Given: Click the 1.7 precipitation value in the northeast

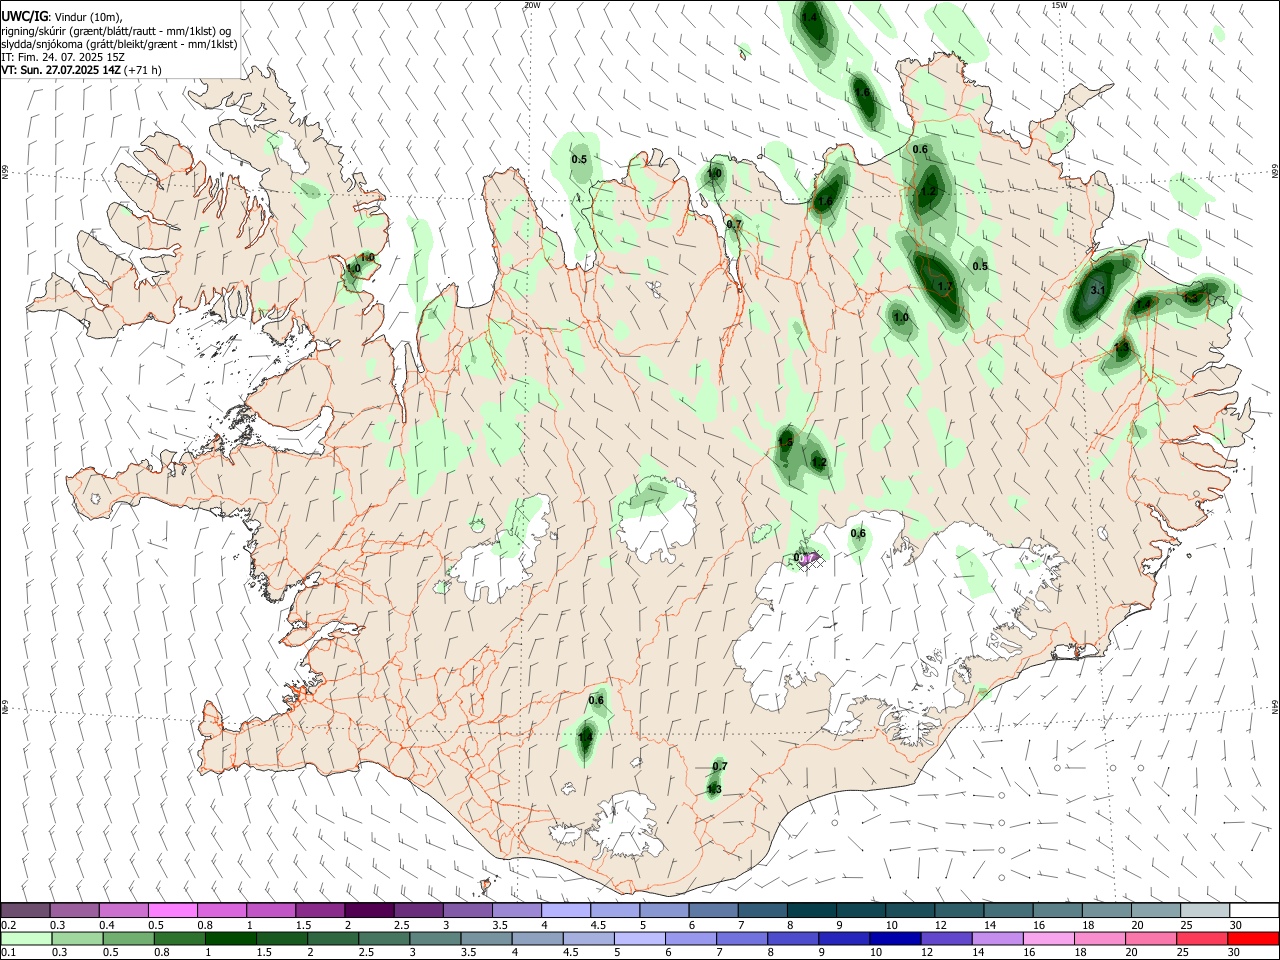Looking at the screenshot, I should tap(946, 286).
